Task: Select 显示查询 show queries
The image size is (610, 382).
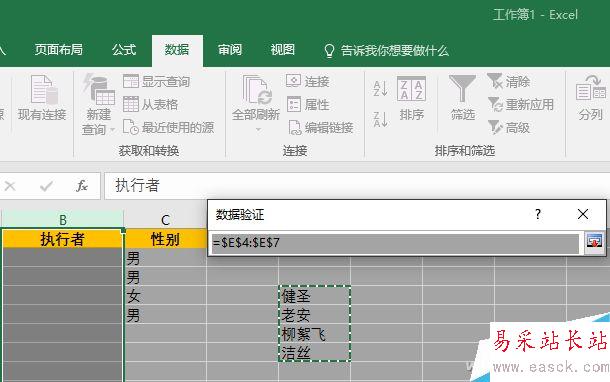Action: click(156, 82)
